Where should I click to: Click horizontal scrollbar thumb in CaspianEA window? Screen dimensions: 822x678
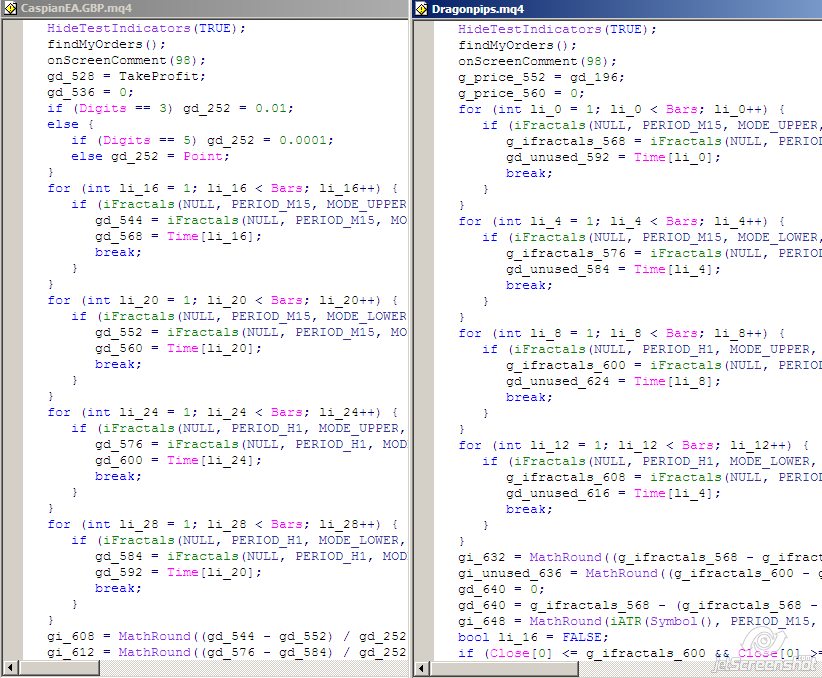coord(59,668)
